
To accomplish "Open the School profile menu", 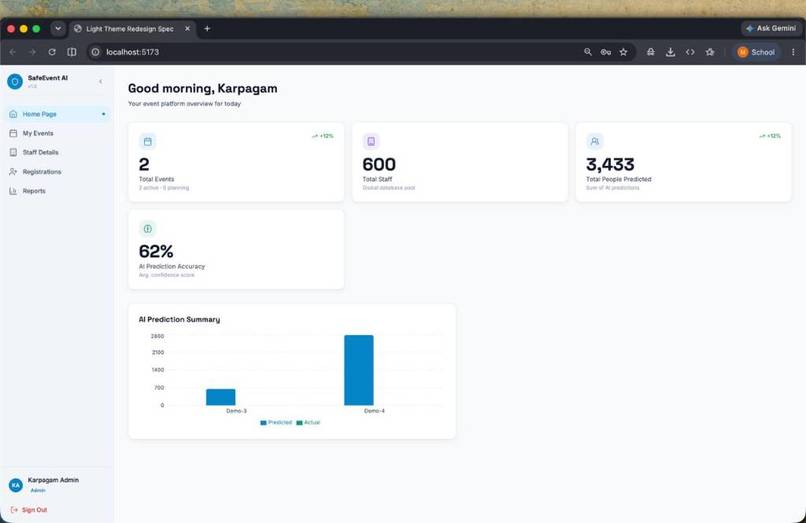I will pos(756,52).
